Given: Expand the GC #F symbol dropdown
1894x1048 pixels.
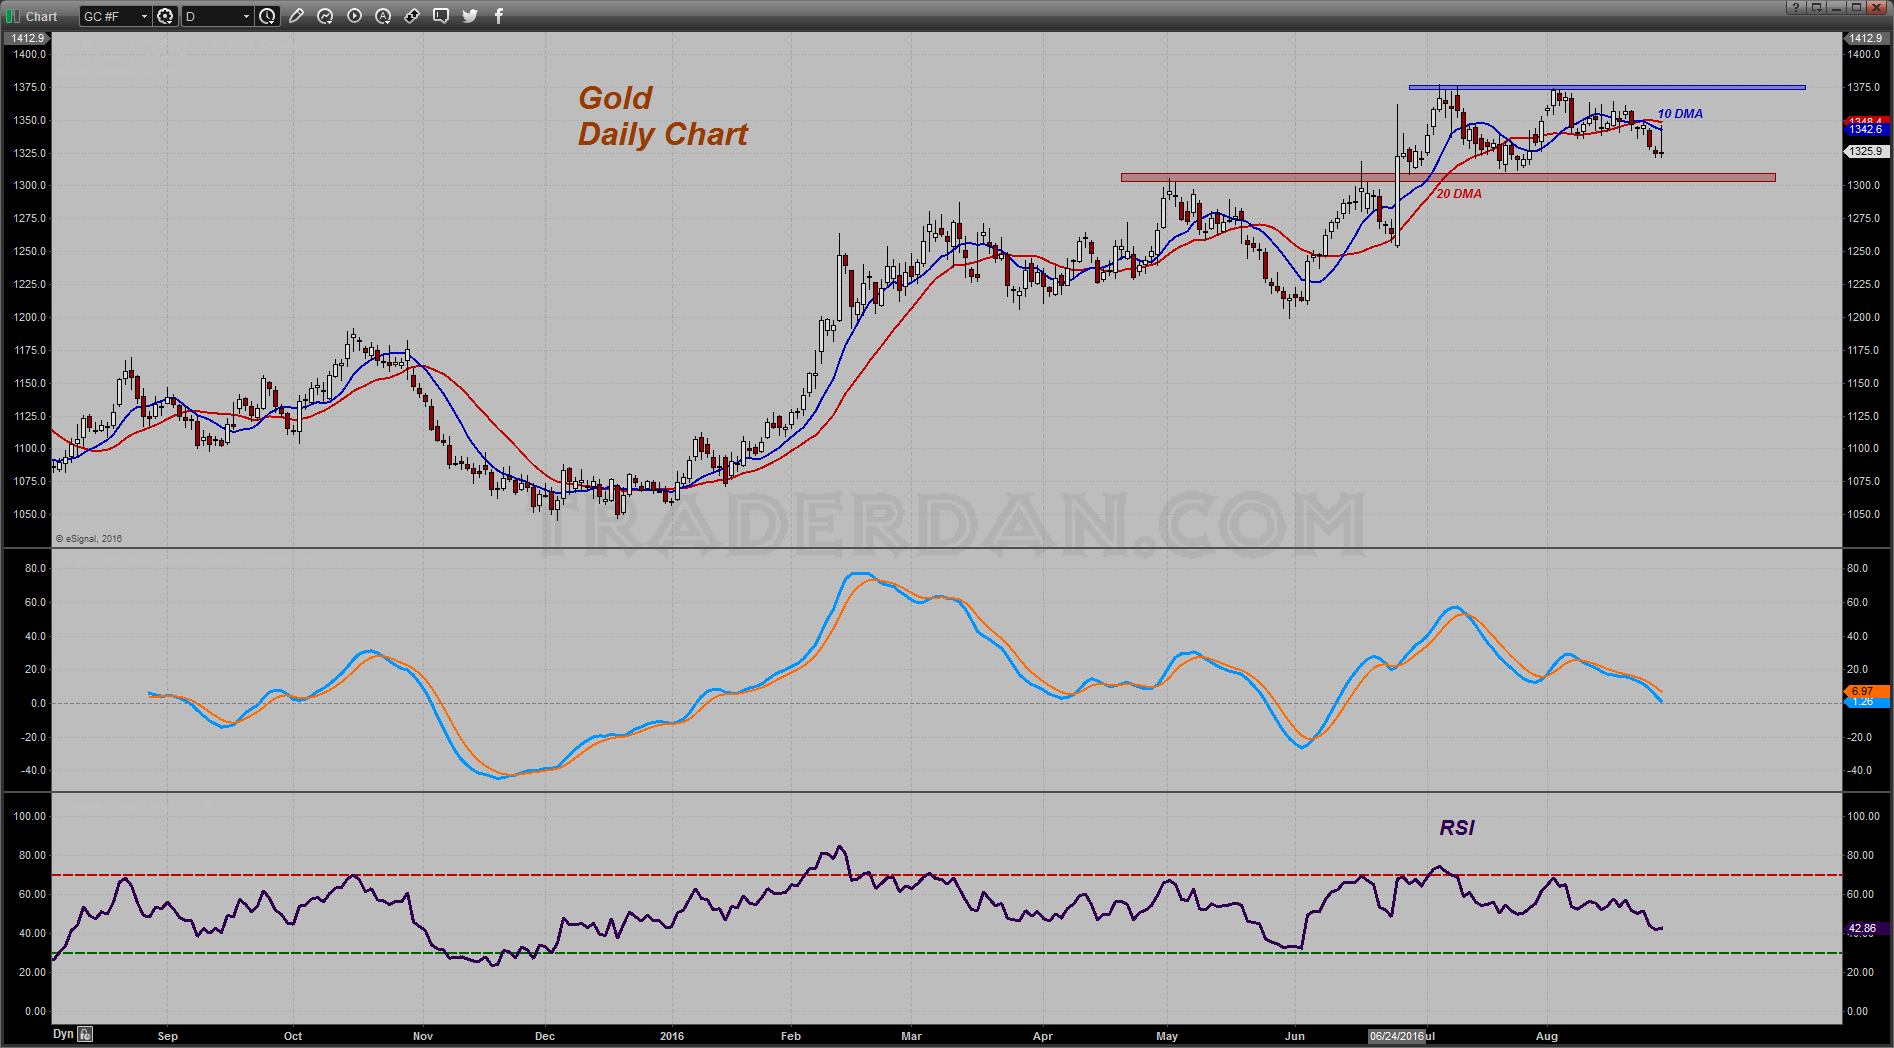Looking at the screenshot, I should 144,16.
